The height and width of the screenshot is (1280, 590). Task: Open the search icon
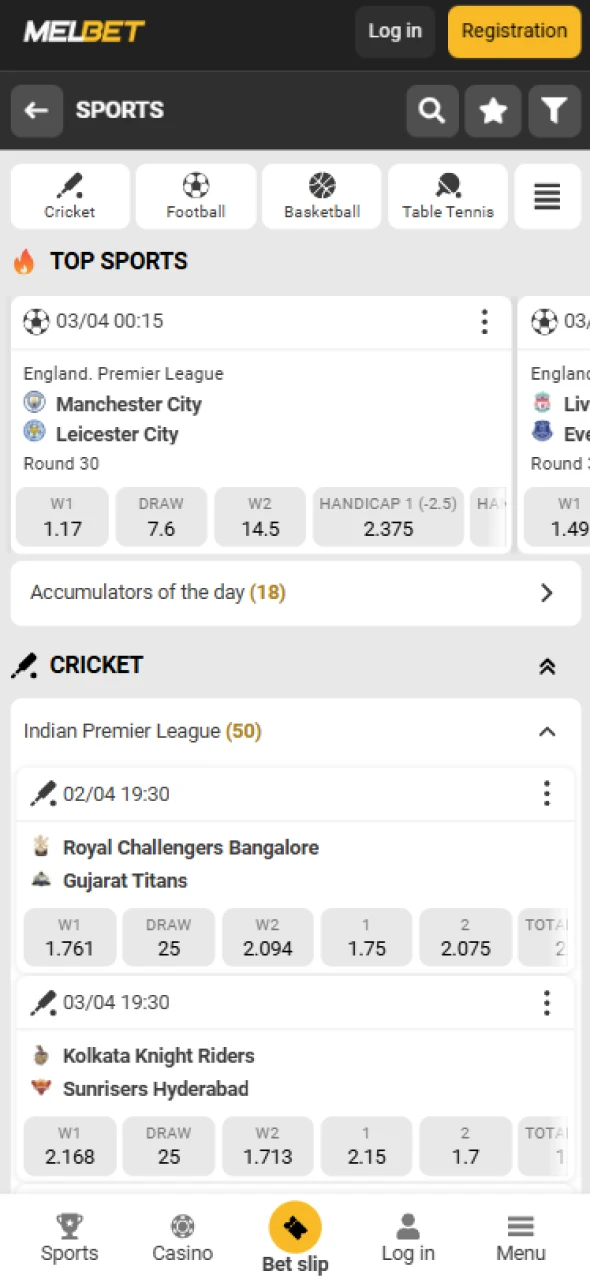[x=431, y=110]
